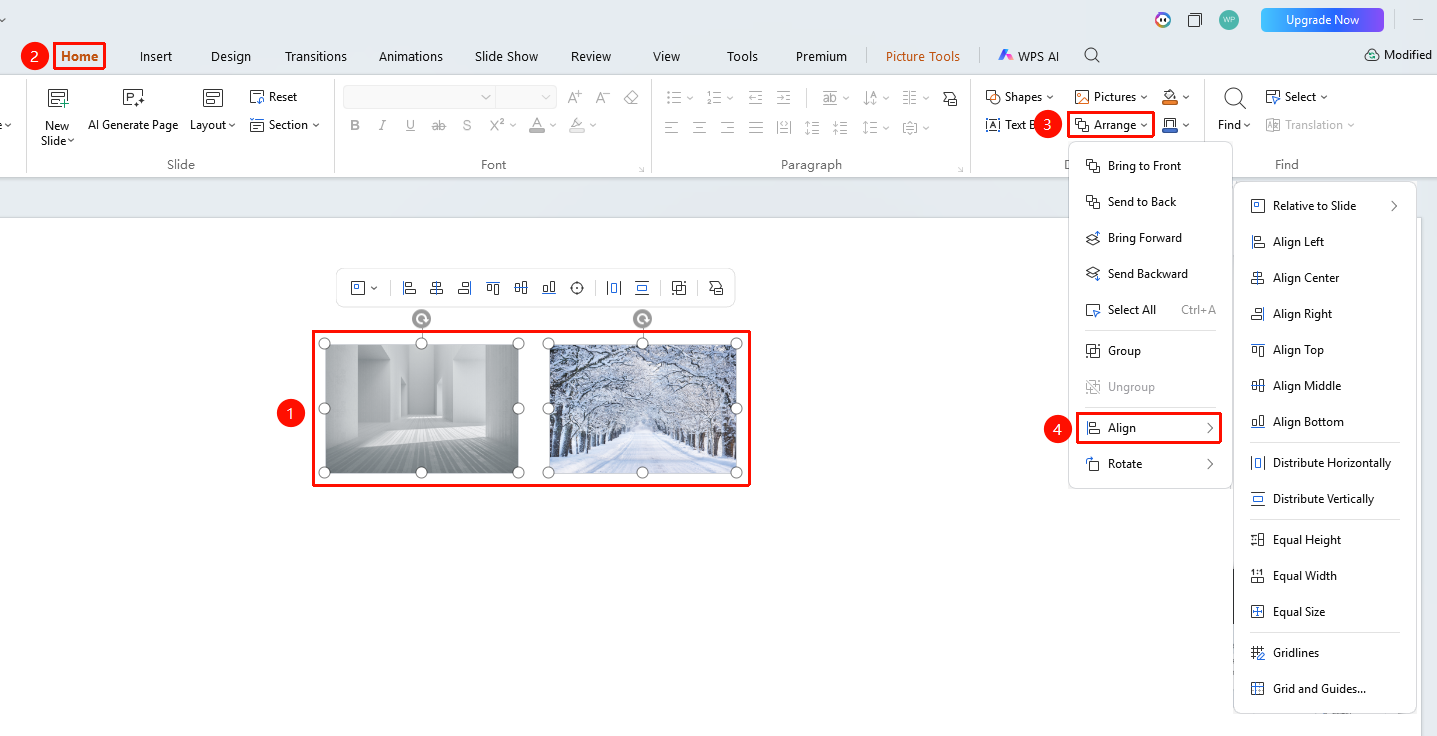Open WPS AI
The height and width of the screenshot is (736, 1437).
point(1028,56)
